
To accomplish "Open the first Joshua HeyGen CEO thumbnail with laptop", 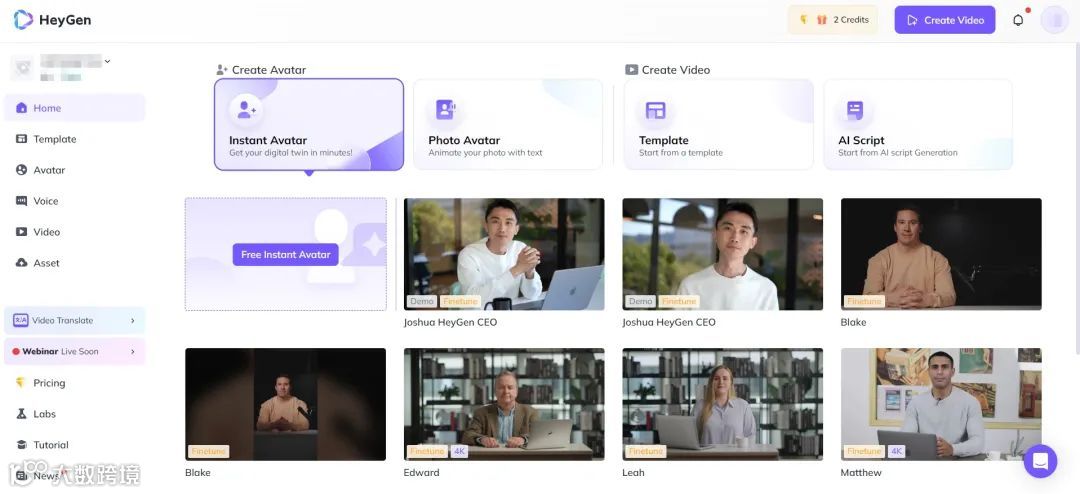I will 504,254.
